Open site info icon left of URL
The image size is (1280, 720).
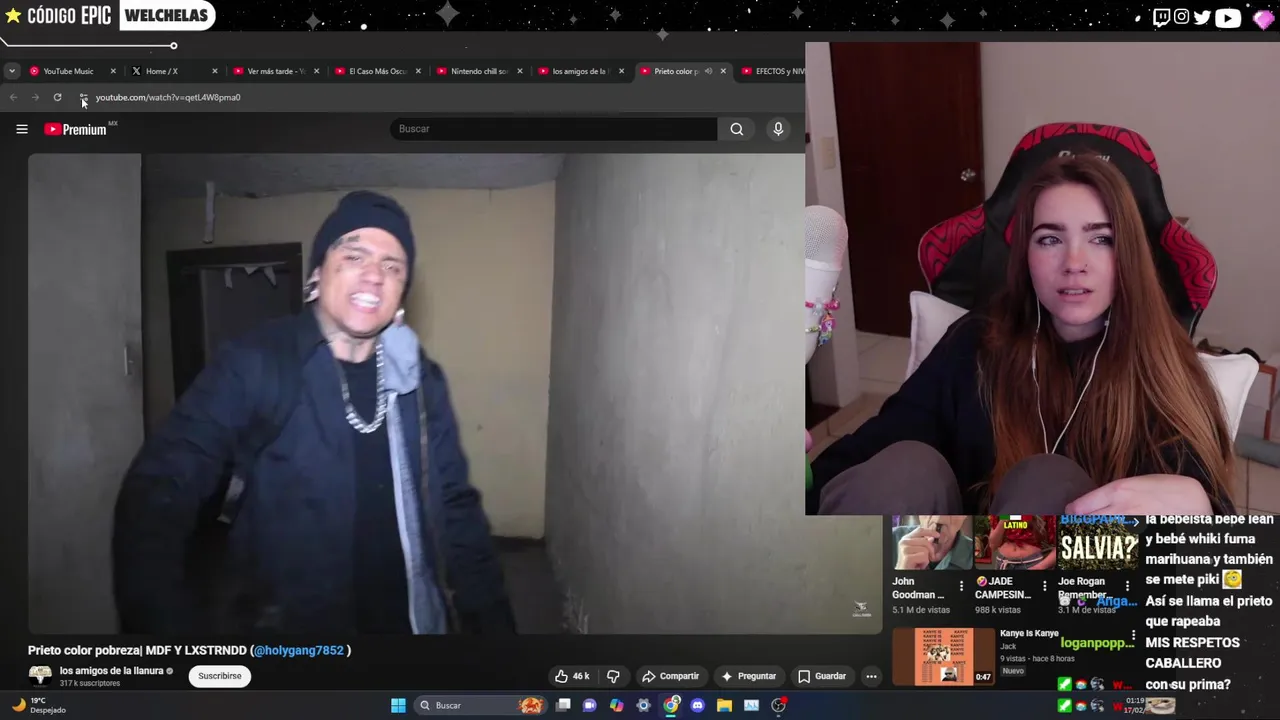tap(83, 97)
